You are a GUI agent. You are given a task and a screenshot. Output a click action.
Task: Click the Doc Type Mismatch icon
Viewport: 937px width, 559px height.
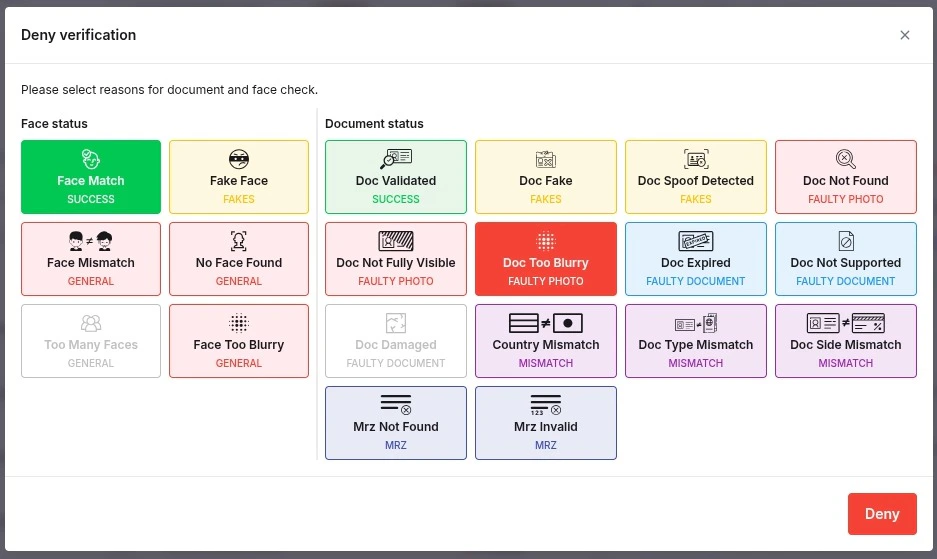pos(696,323)
